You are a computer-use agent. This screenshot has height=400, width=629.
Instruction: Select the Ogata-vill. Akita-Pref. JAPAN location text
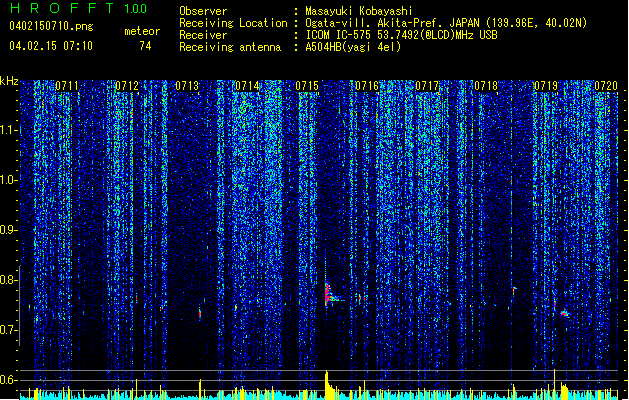pos(446,23)
